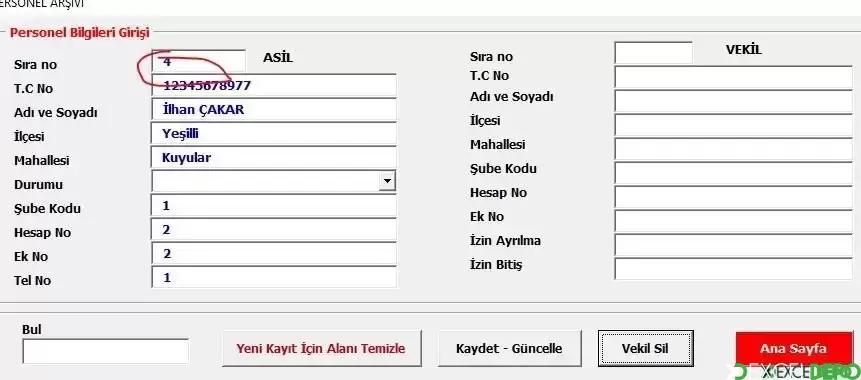Click the Bul search field

(x=105, y=351)
